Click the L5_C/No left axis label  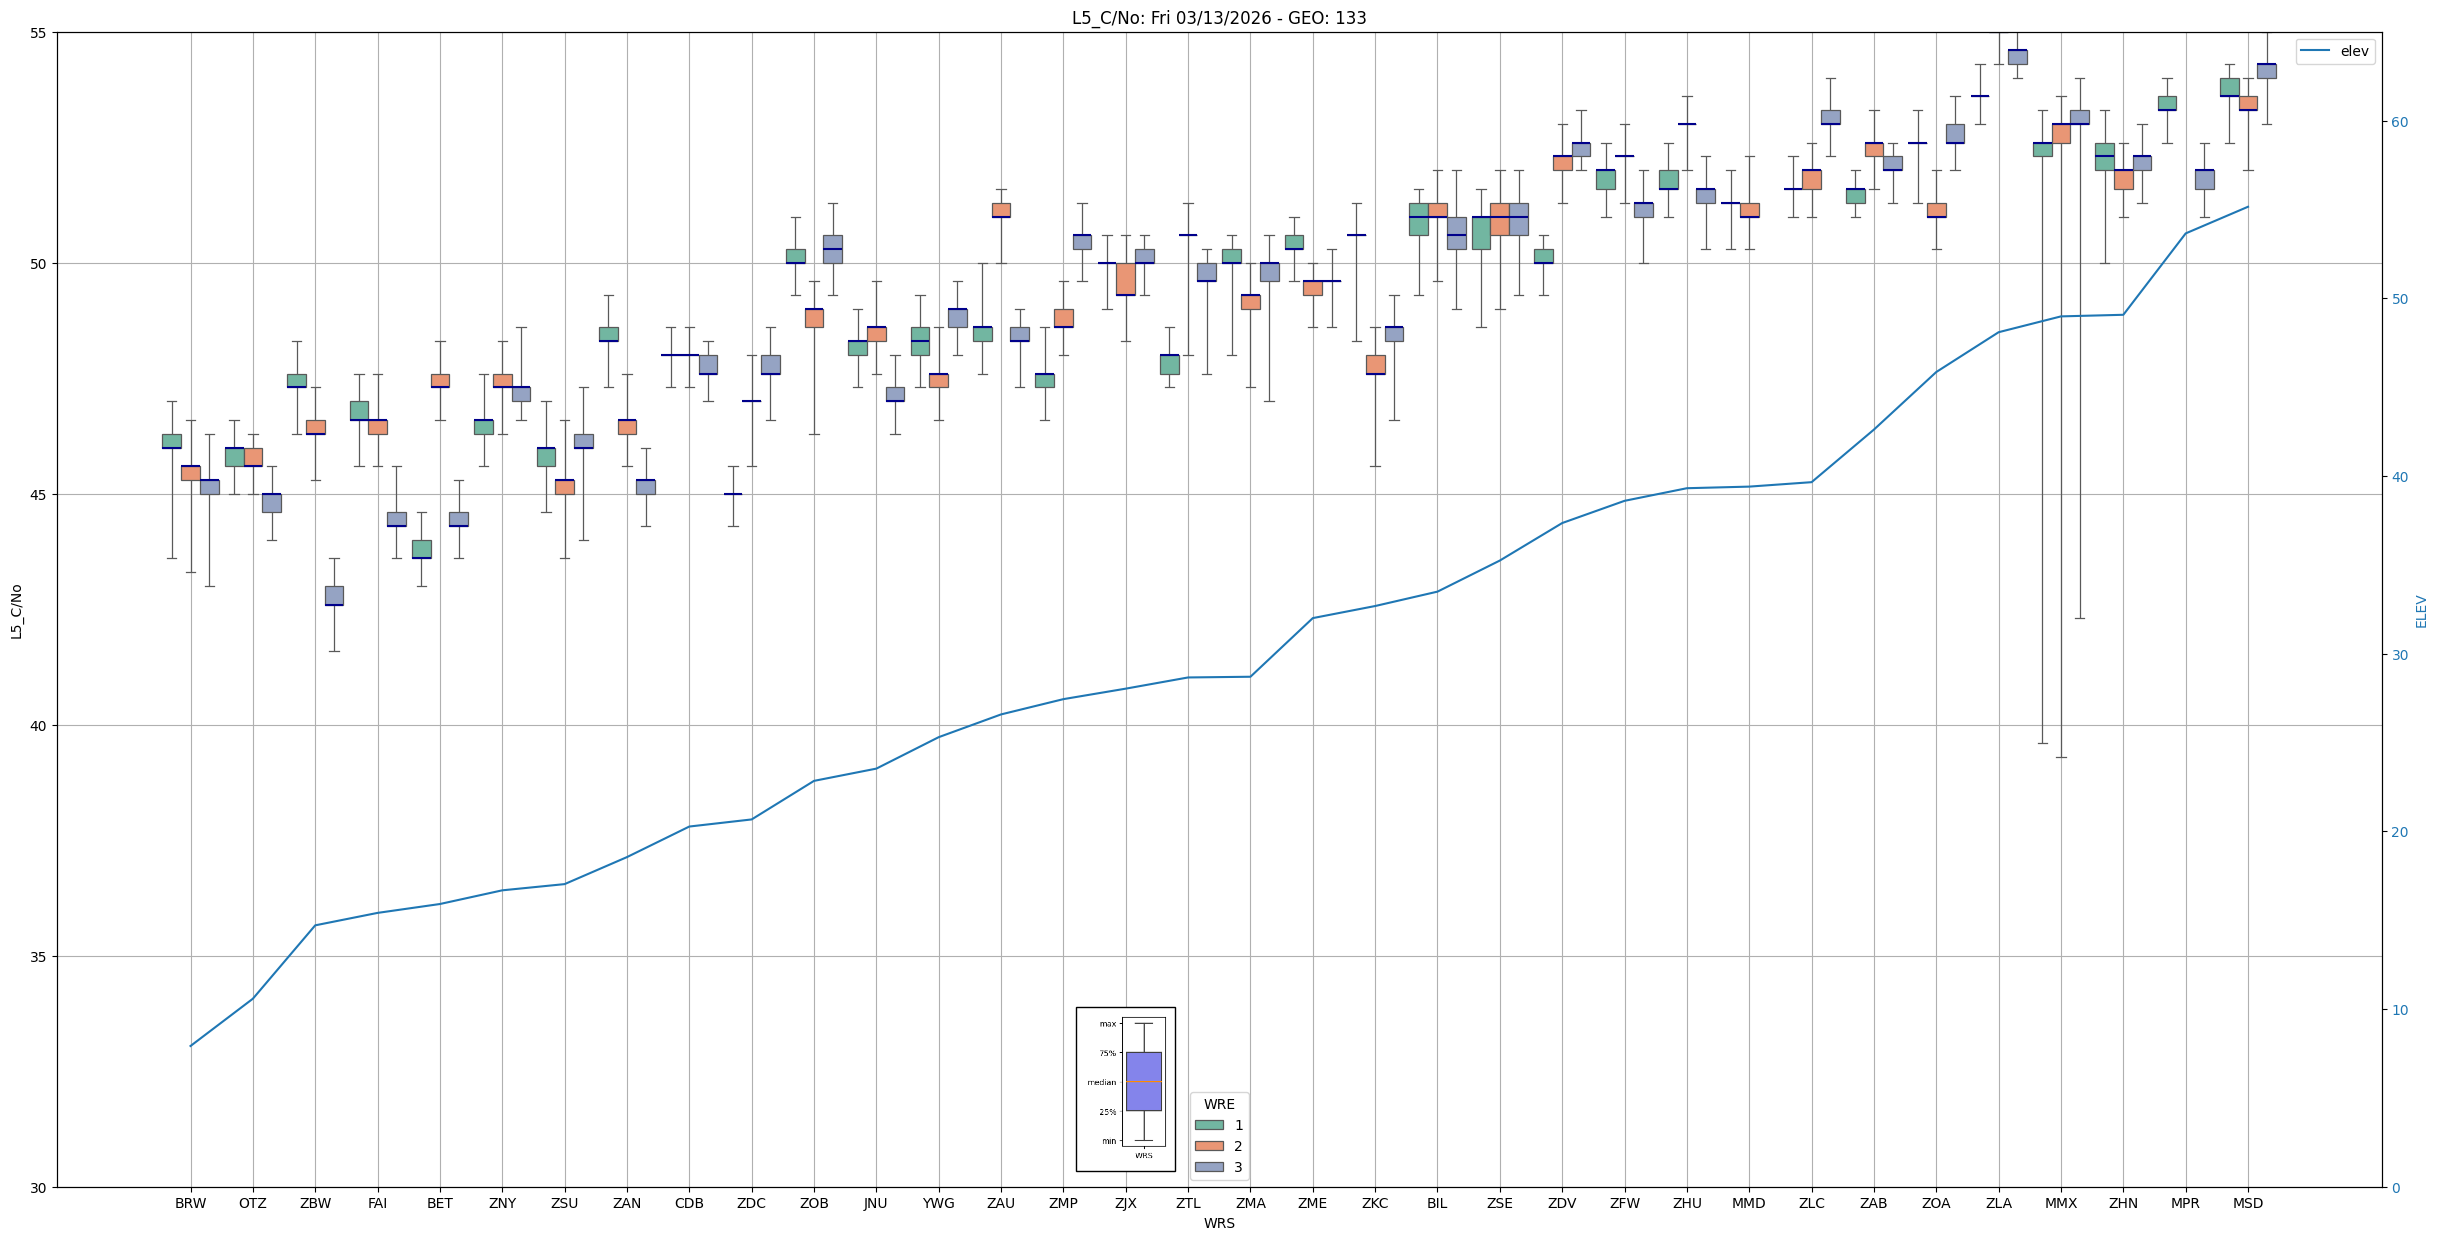pyautogui.click(x=16, y=611)
